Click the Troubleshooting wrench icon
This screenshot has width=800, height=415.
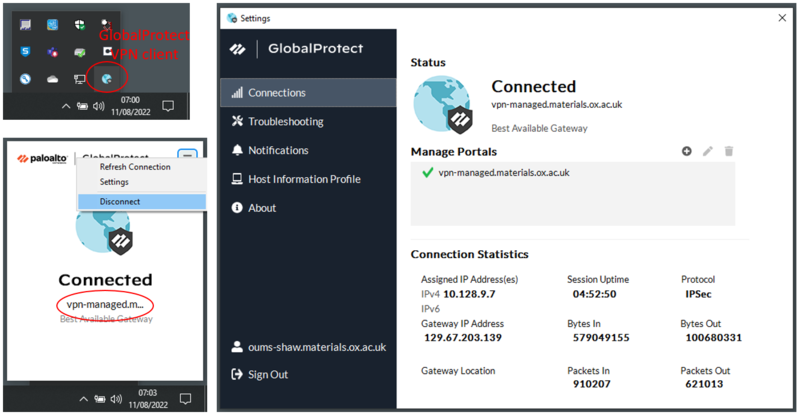point(237,121)
